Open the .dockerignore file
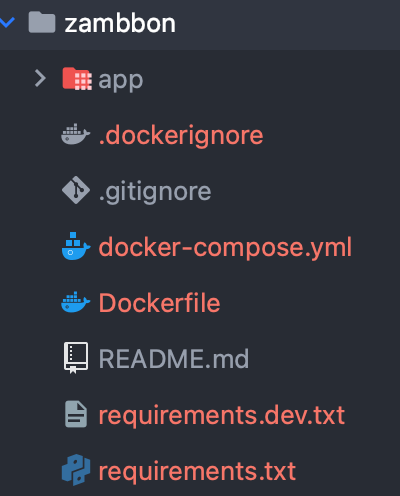The width and height of the screenshot is (400, 496). pyautogui.click(x=181, y=136)
